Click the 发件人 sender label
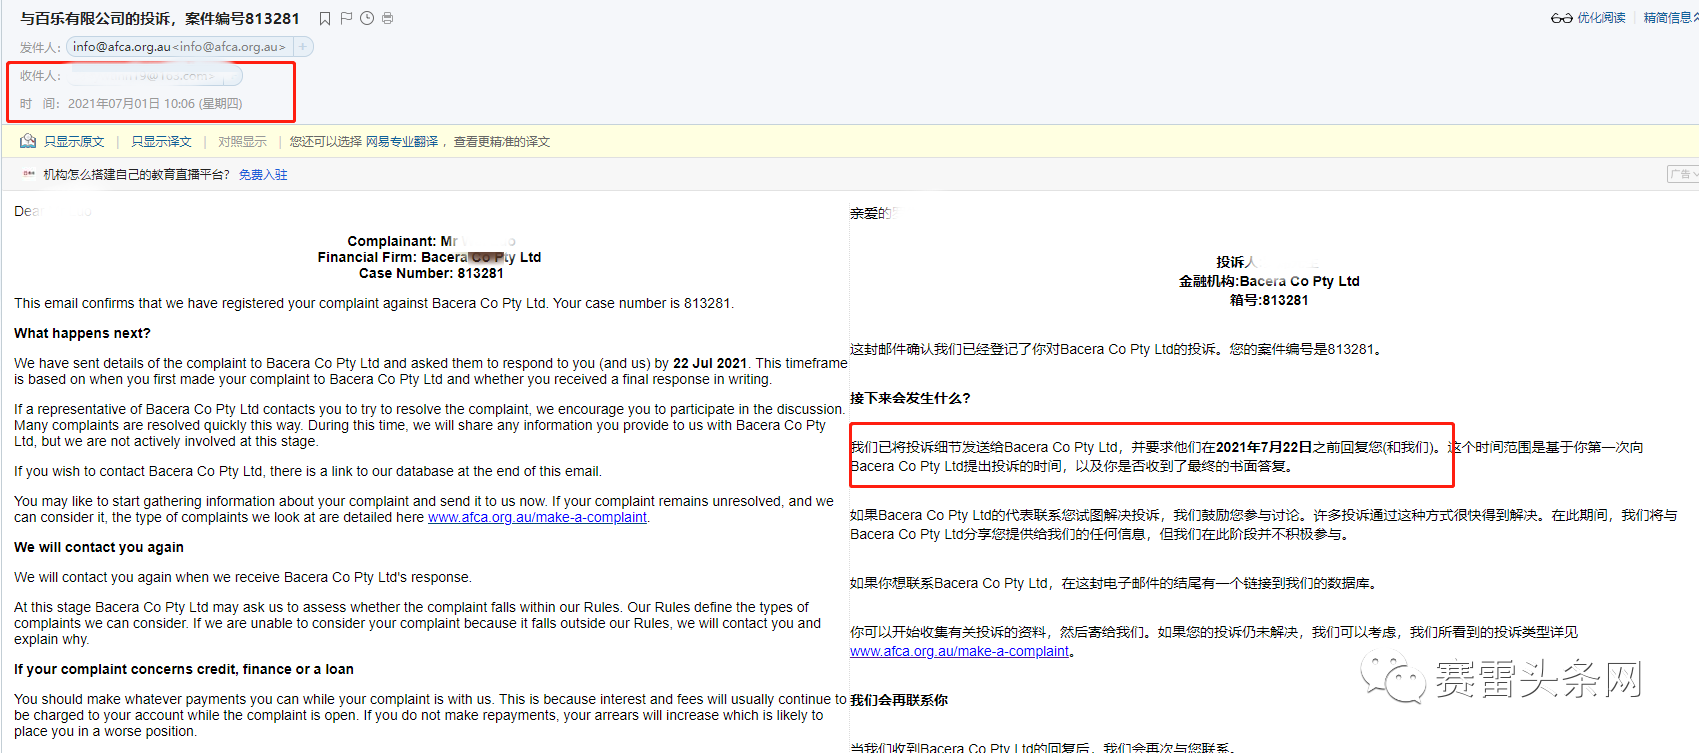The height and width of the screenshot is (753, 1699). (x=40, y=47)
